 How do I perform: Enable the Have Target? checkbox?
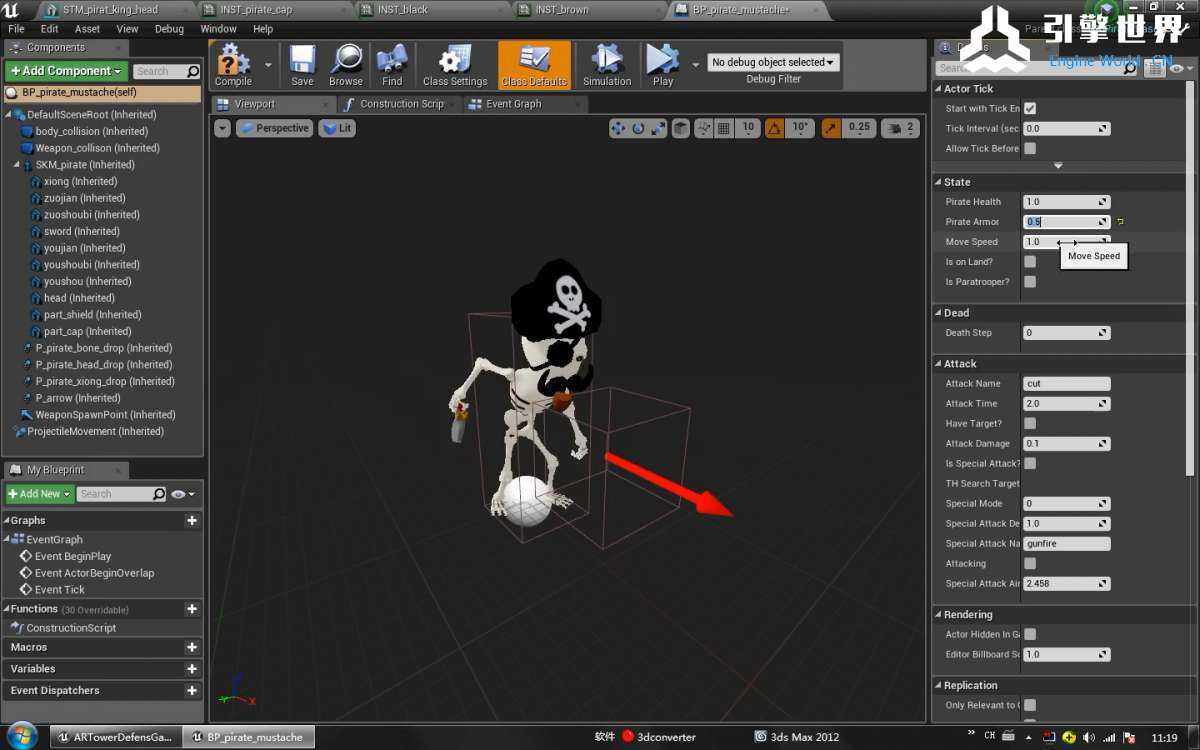tap(1030, 424)
